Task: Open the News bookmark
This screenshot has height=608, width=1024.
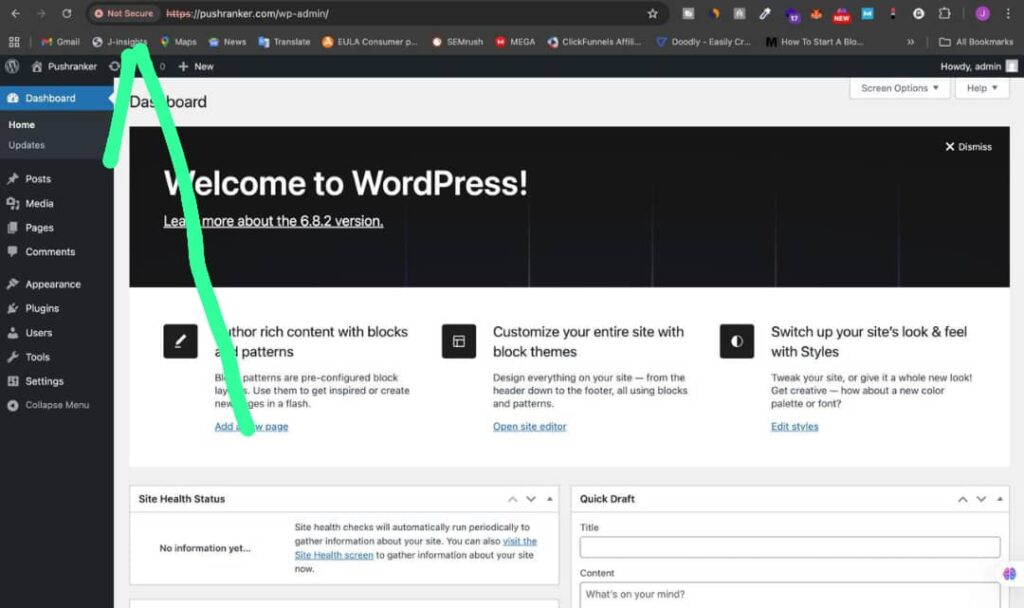Action: pyautogui.click(x=227, y=42)
